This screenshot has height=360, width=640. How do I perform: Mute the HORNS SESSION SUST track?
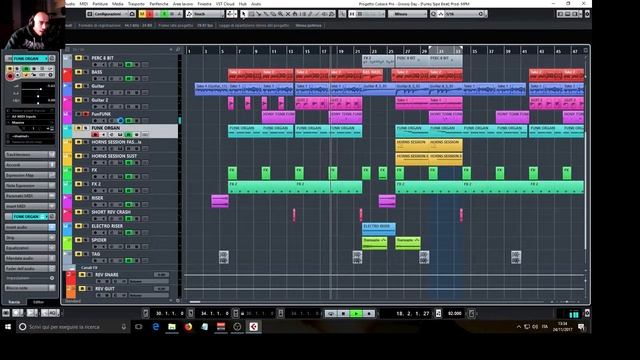click(x=78, y=156)
